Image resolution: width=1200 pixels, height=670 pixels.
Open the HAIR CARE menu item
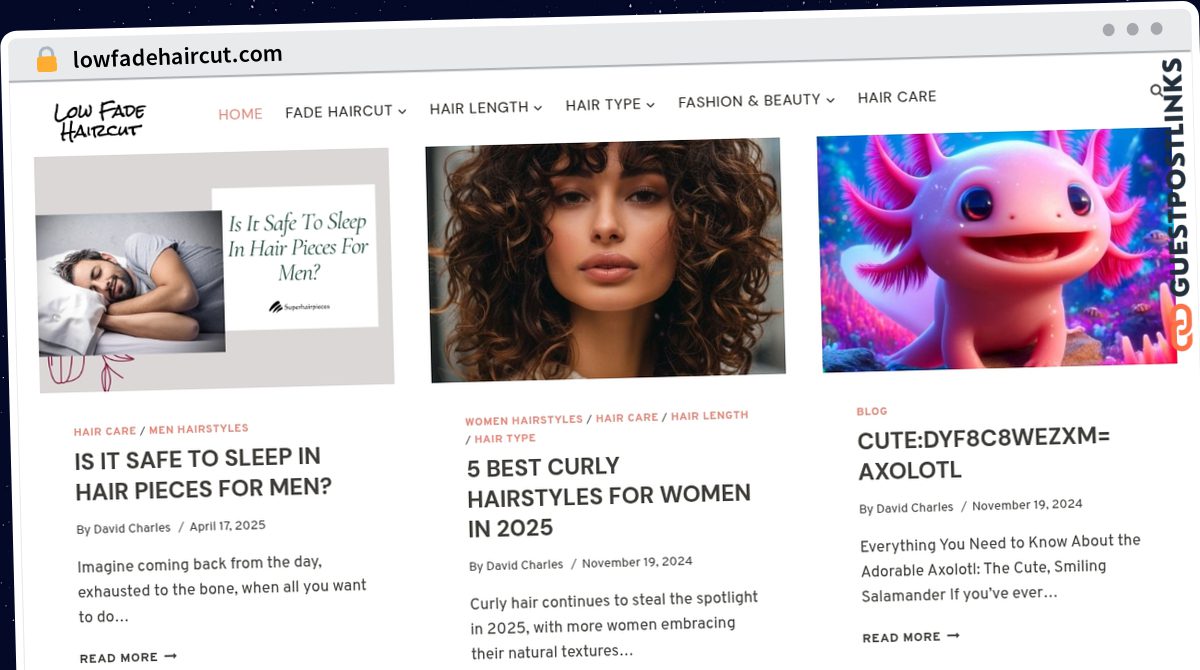click(897, 97)
